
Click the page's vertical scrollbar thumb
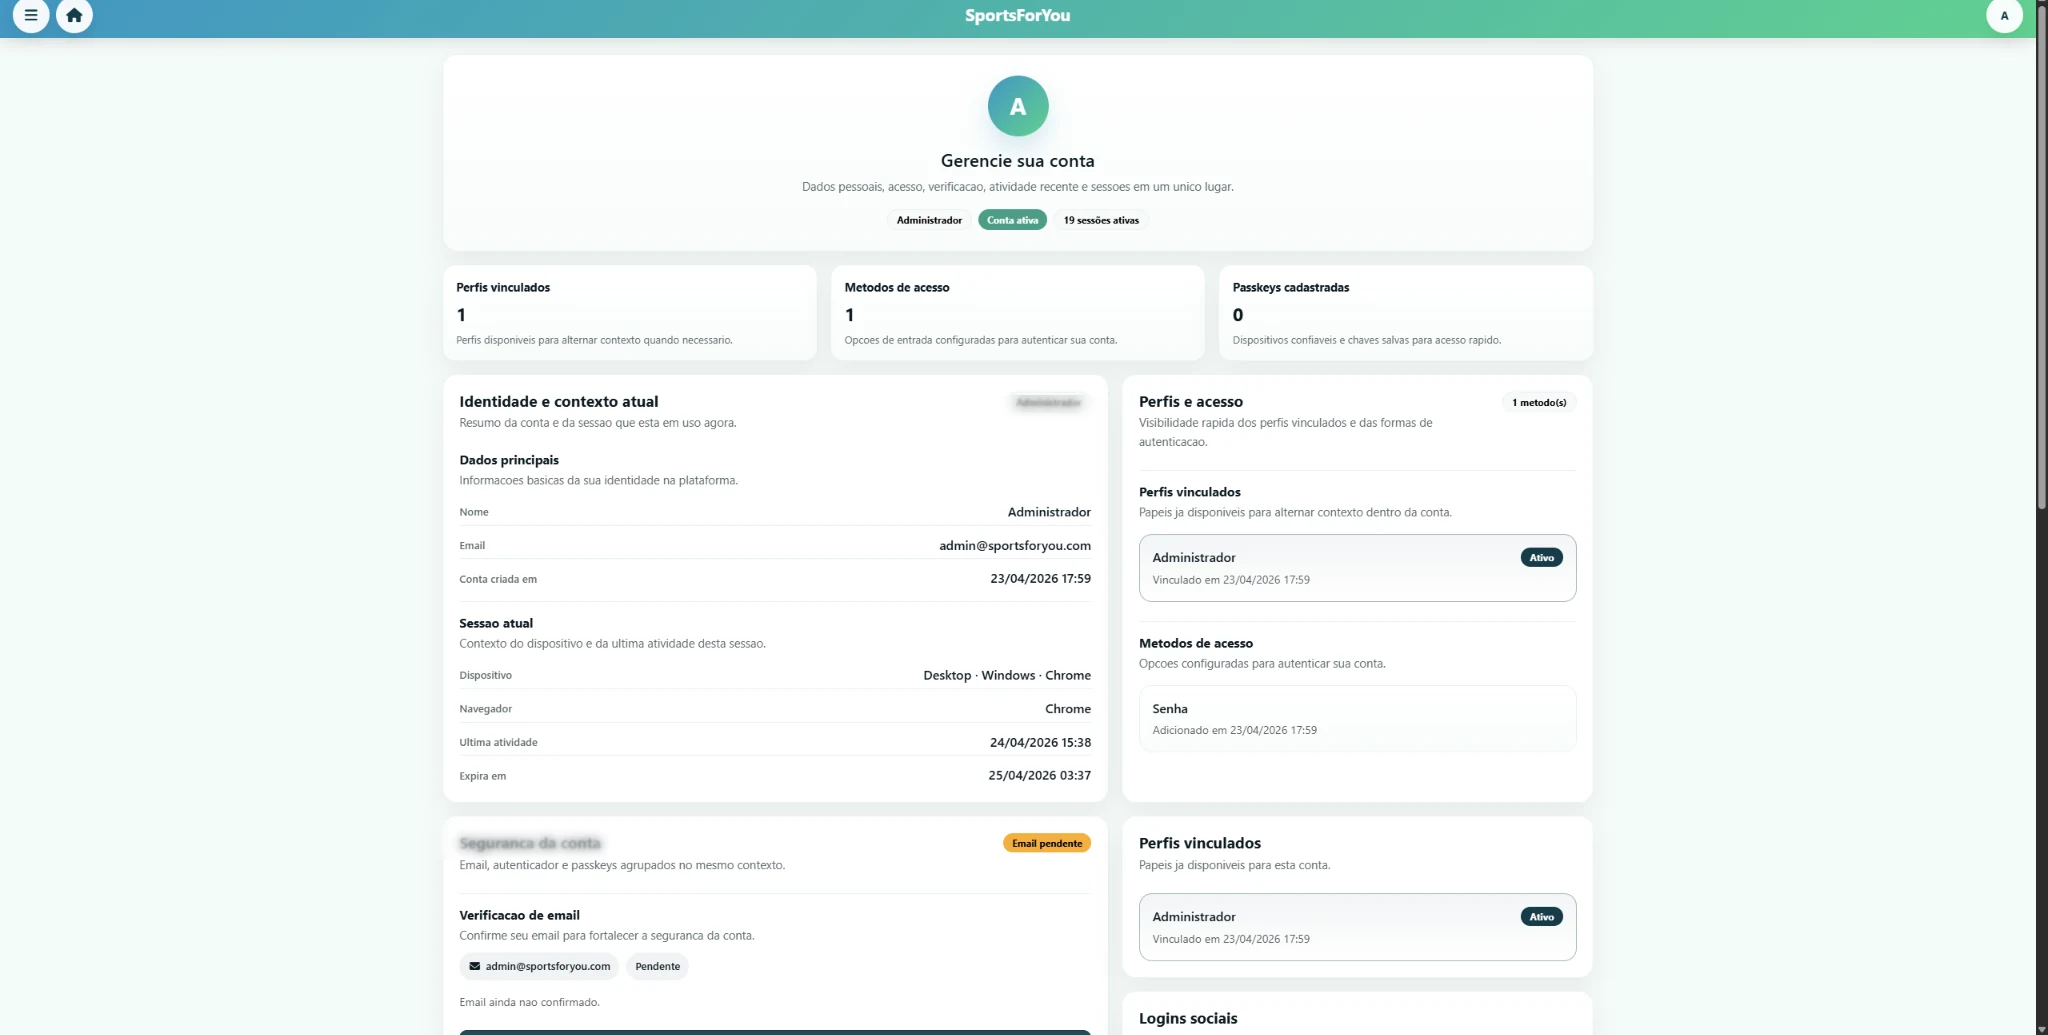2041,260
